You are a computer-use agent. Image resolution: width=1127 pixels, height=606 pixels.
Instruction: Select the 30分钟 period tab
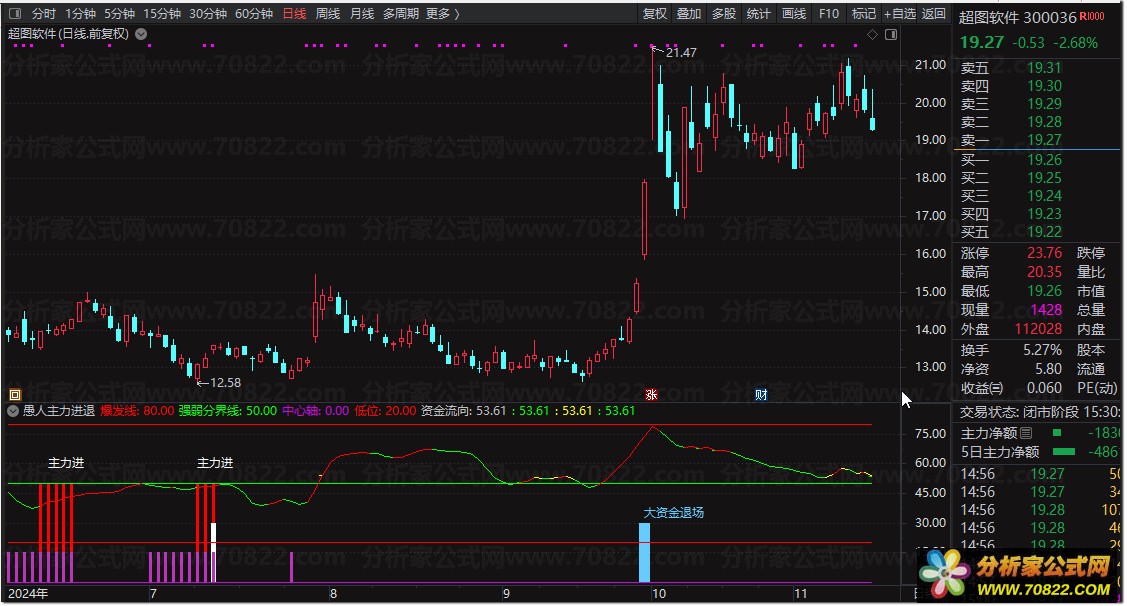[x=208, y=14]
